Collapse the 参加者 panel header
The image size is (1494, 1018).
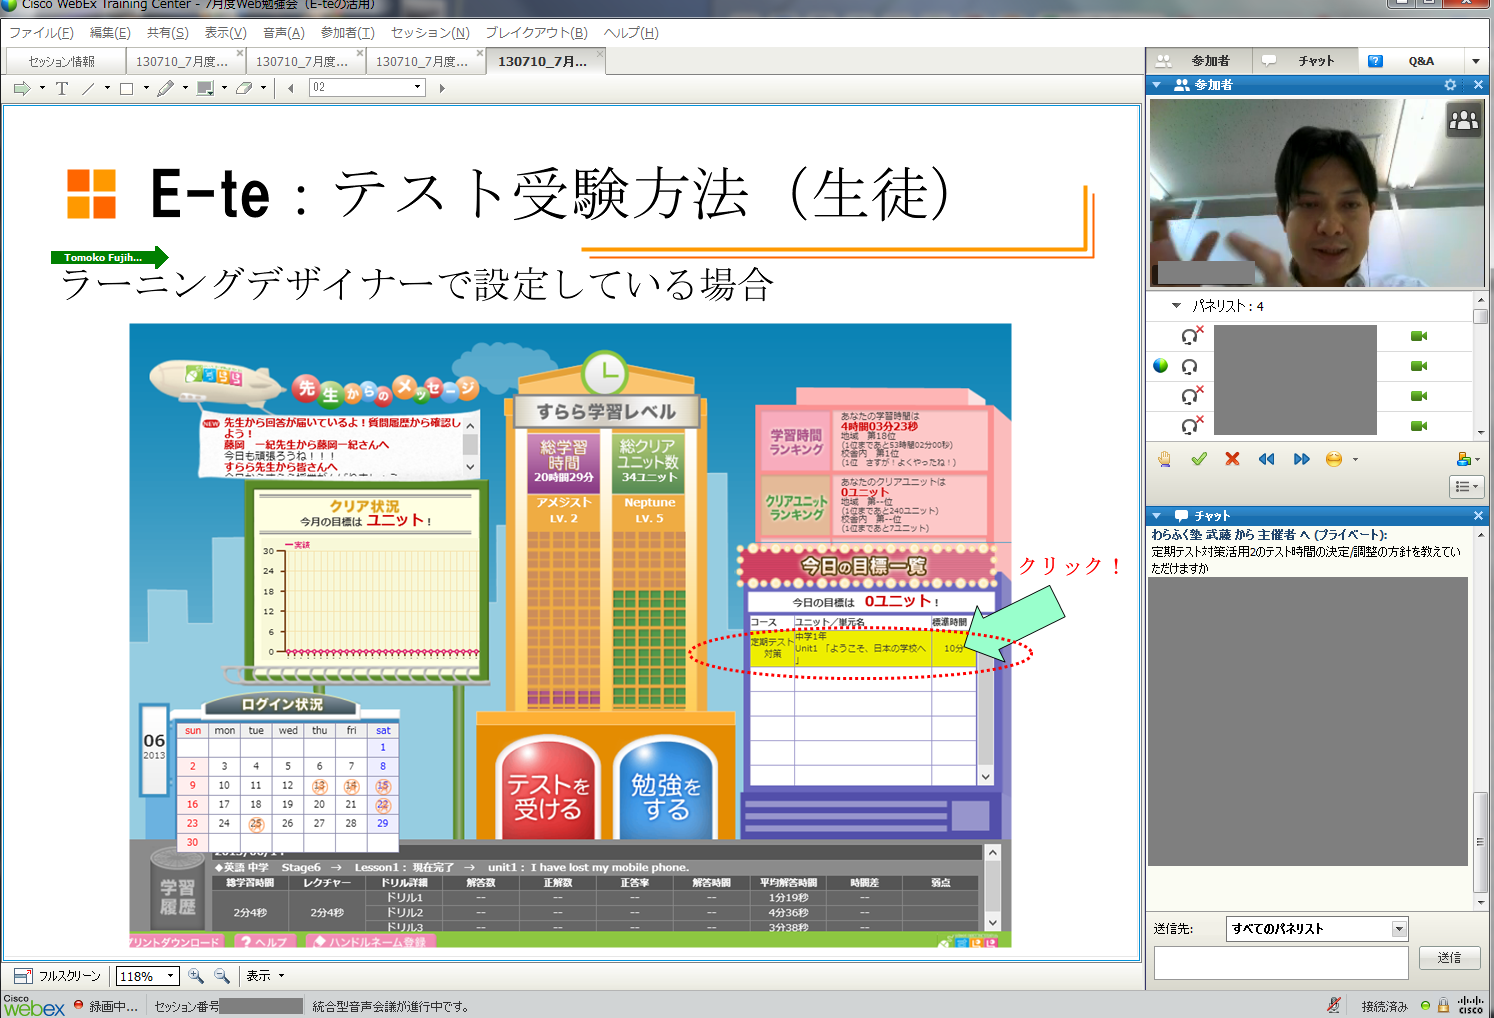pos(1157,85)
